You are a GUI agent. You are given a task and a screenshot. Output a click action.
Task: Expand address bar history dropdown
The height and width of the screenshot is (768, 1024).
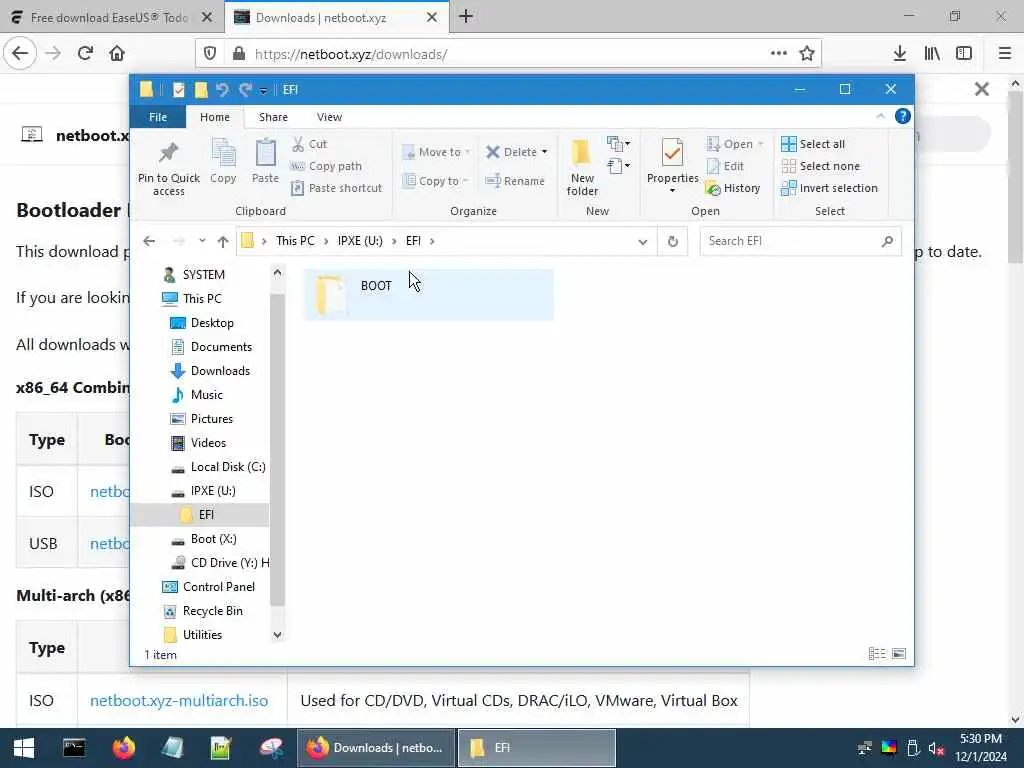click(x=643, y=242)
